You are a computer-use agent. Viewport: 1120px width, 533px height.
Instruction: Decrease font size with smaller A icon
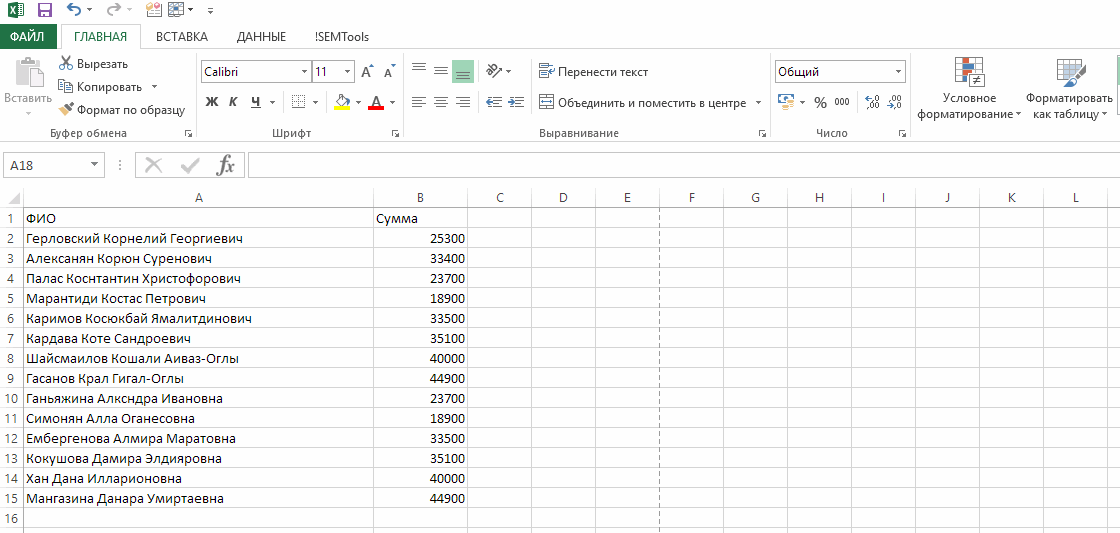[389, 71]
